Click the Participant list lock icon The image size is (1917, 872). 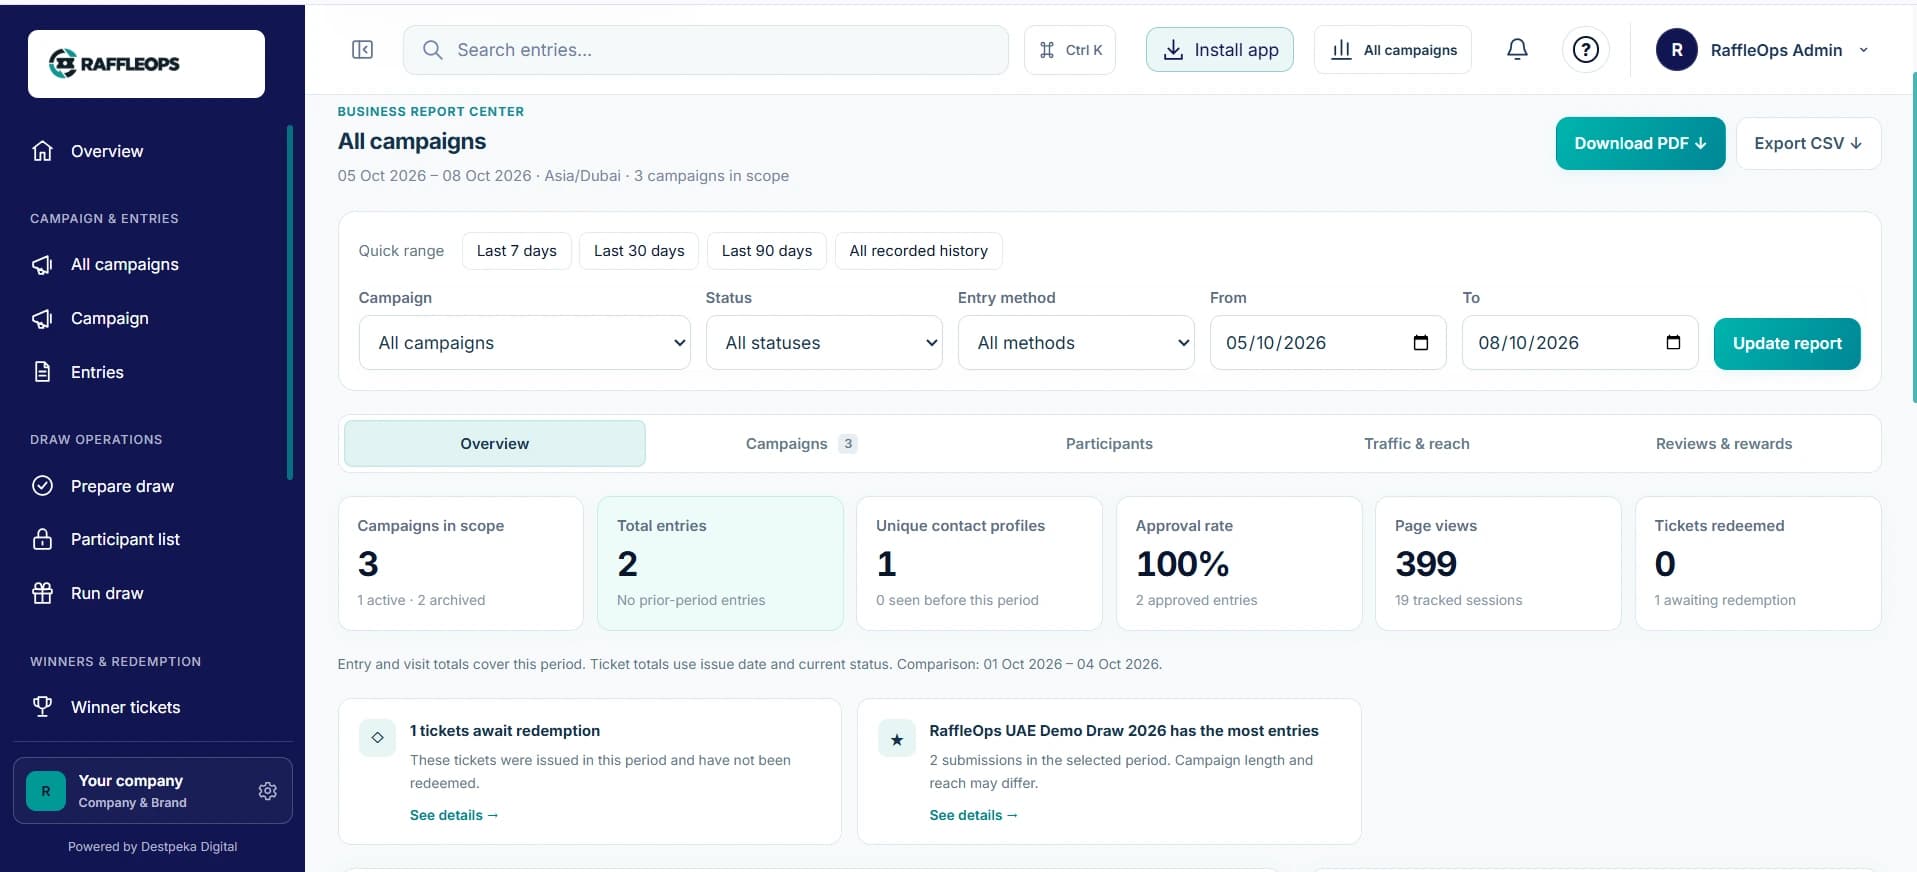click(42, 539)
